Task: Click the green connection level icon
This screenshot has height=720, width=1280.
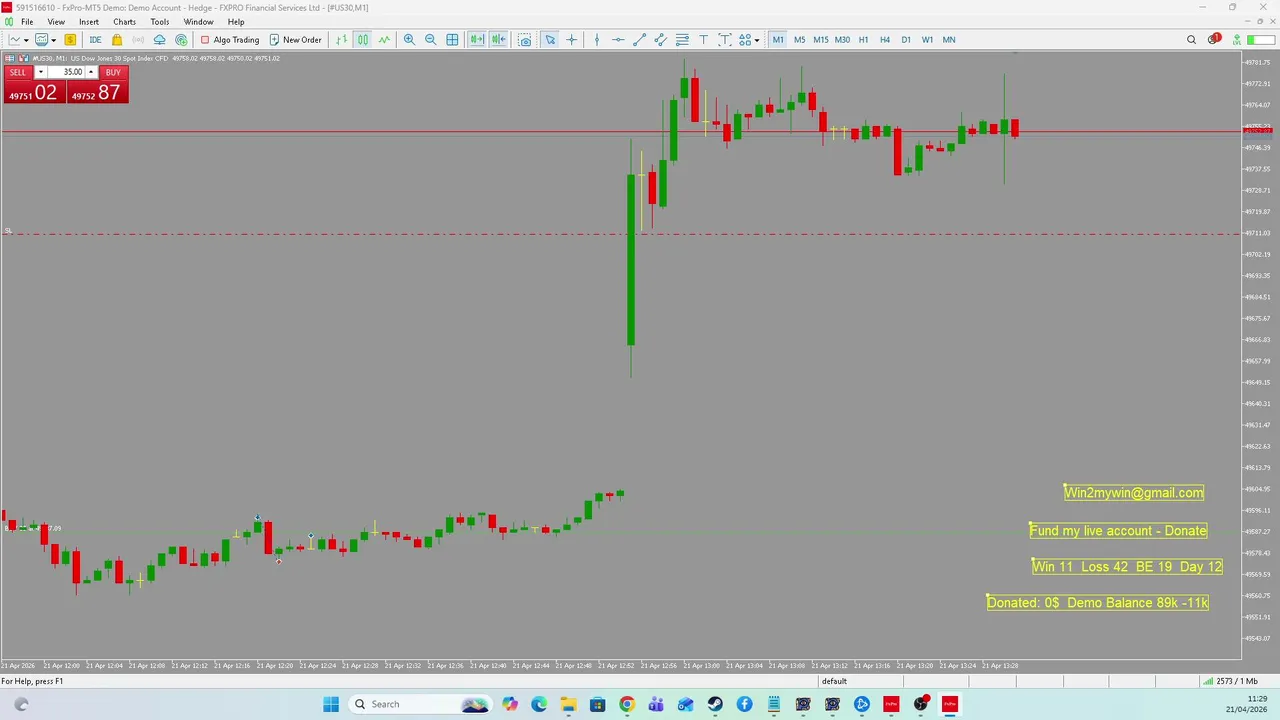Action: [1237, 40]
